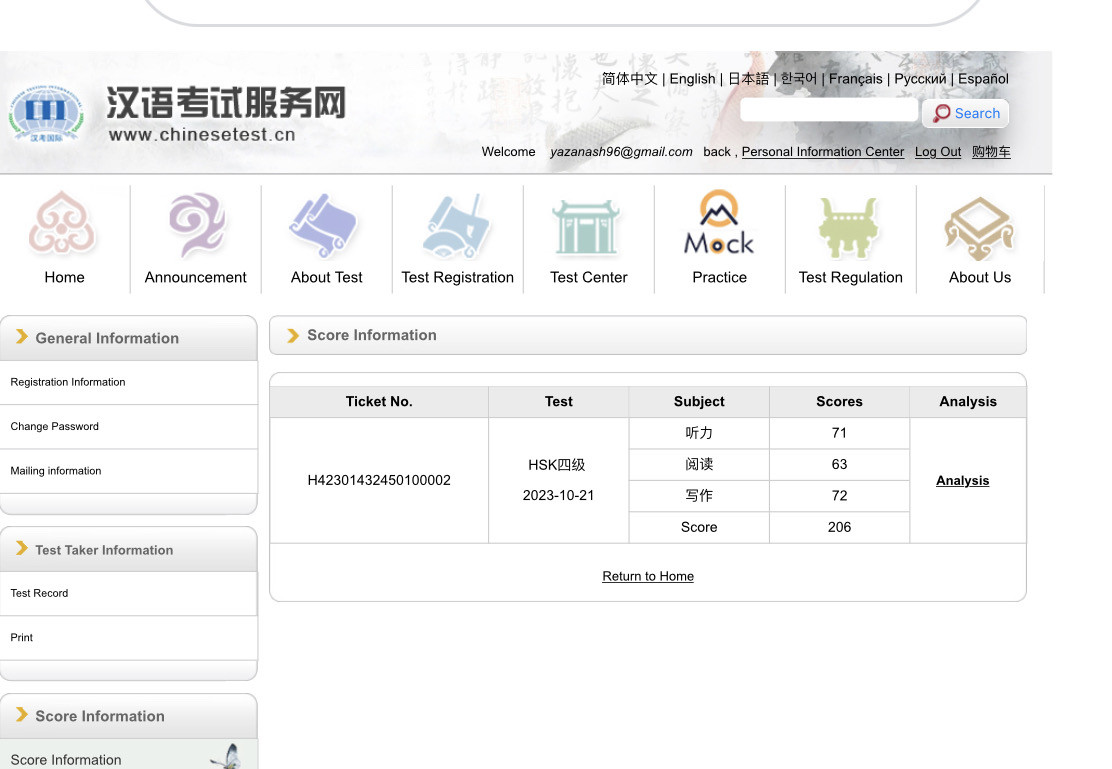The image size is (1112, 769).
Task: Go to Test Center gate icon
Action: [x=588, y=226]
